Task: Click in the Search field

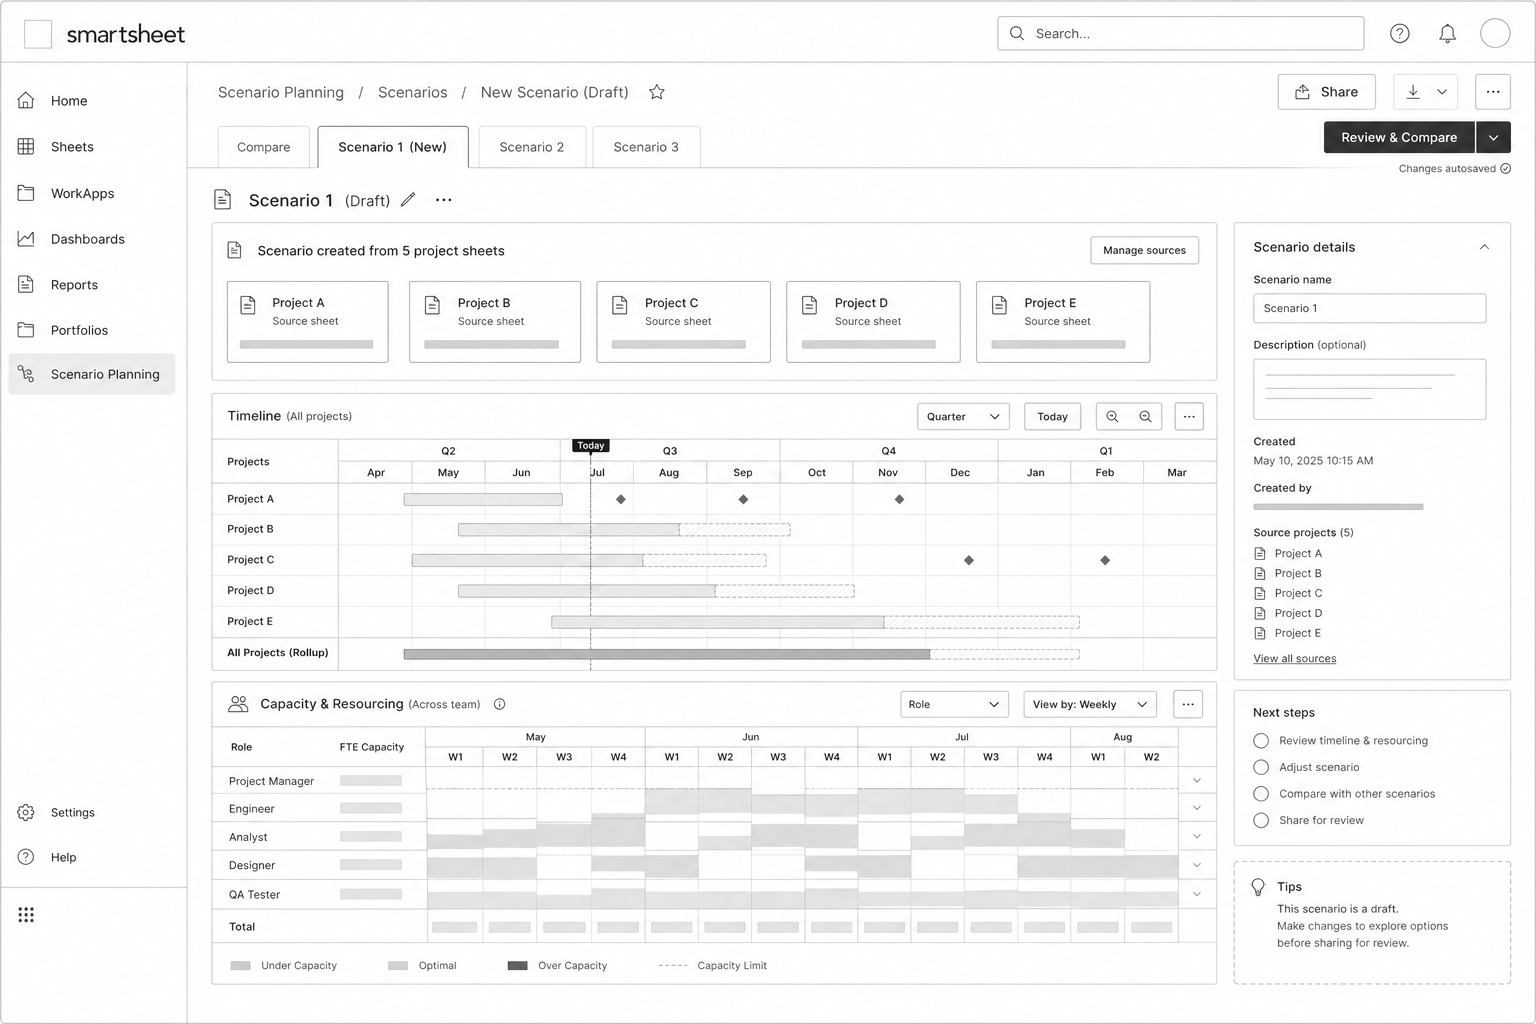Action: pyautogui.click(x=1180, y=33)
